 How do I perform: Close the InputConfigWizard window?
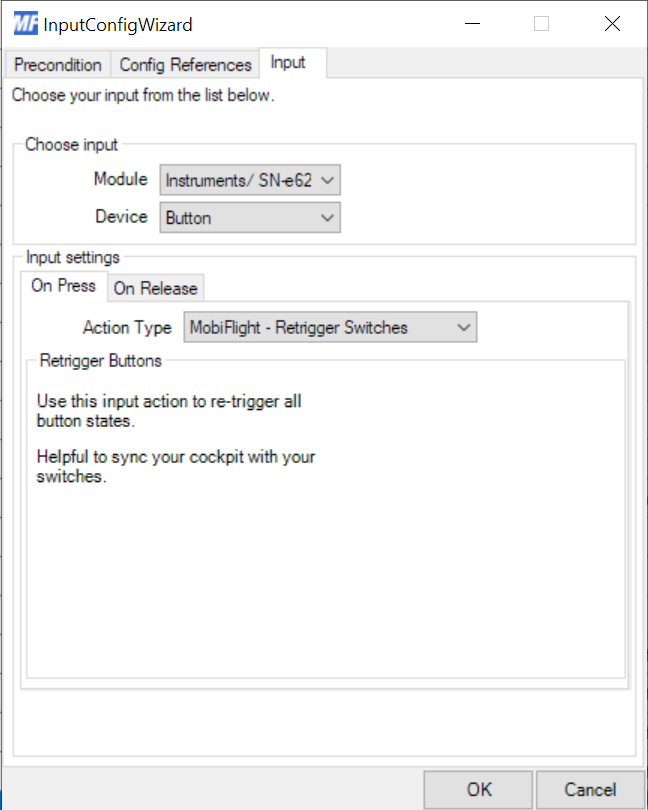pos(612,24)
